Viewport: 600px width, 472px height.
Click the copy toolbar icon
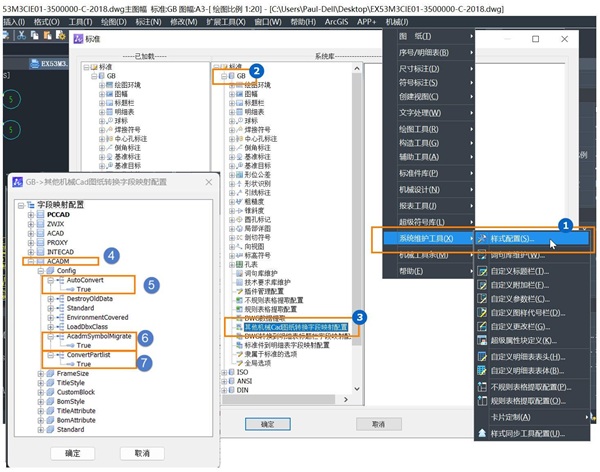pyautogui.click(x=35, y=35)
